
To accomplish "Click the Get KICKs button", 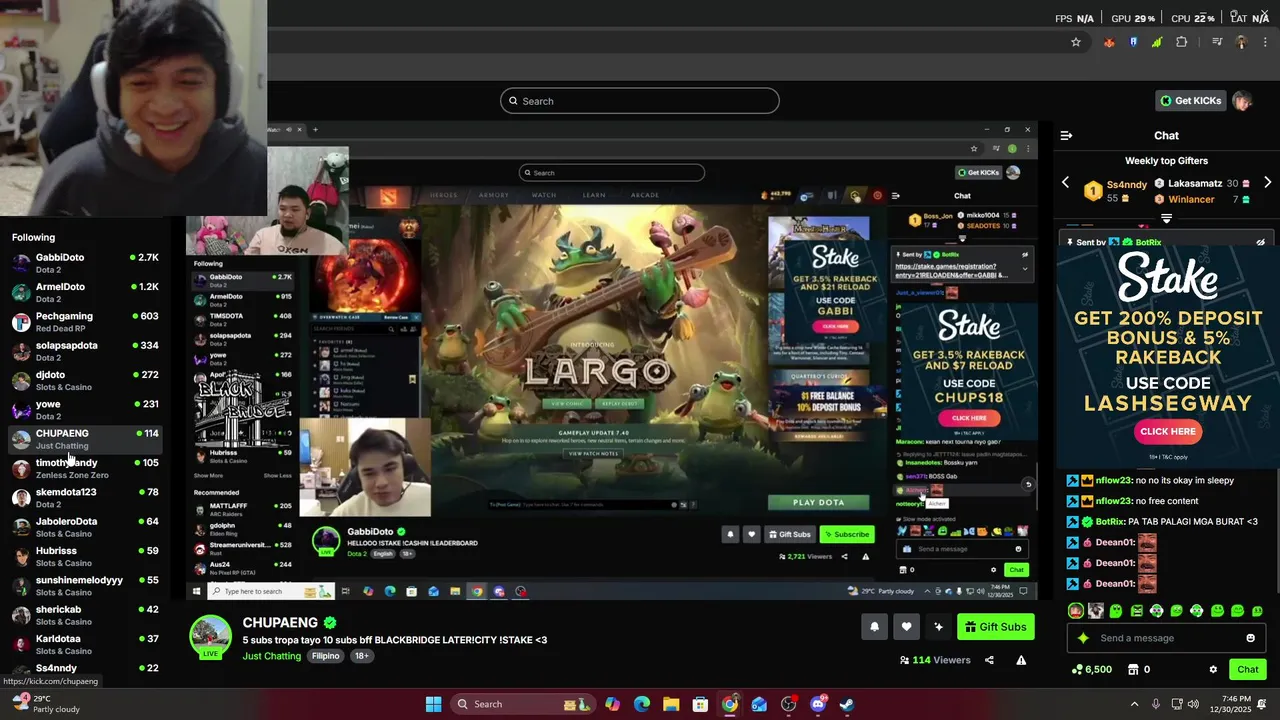I will (1190, 101).
